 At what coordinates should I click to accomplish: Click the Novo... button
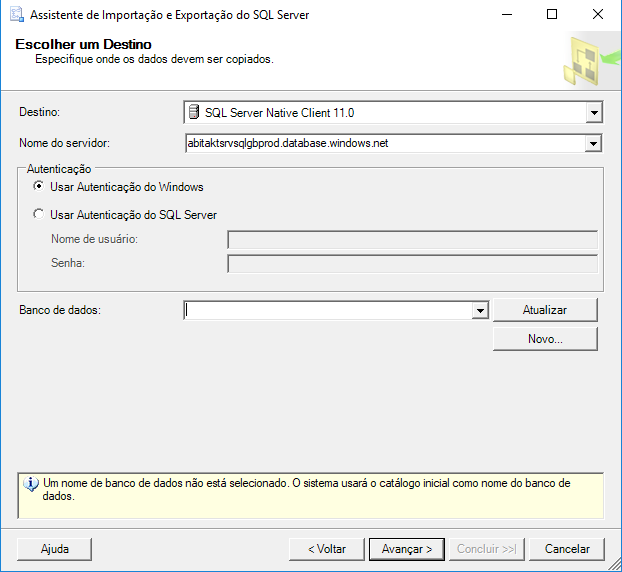click(545, 339)
